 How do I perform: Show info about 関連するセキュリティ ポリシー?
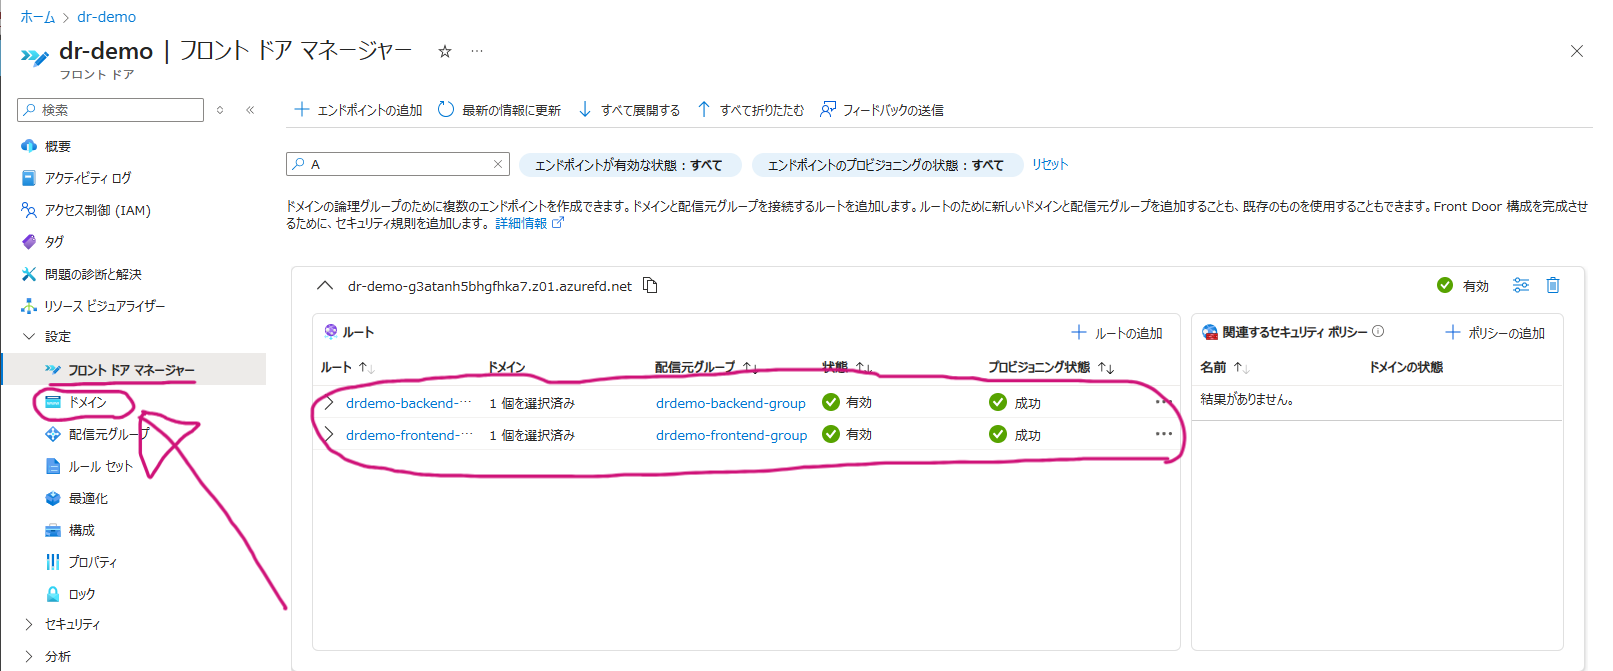click(1378, 332)
